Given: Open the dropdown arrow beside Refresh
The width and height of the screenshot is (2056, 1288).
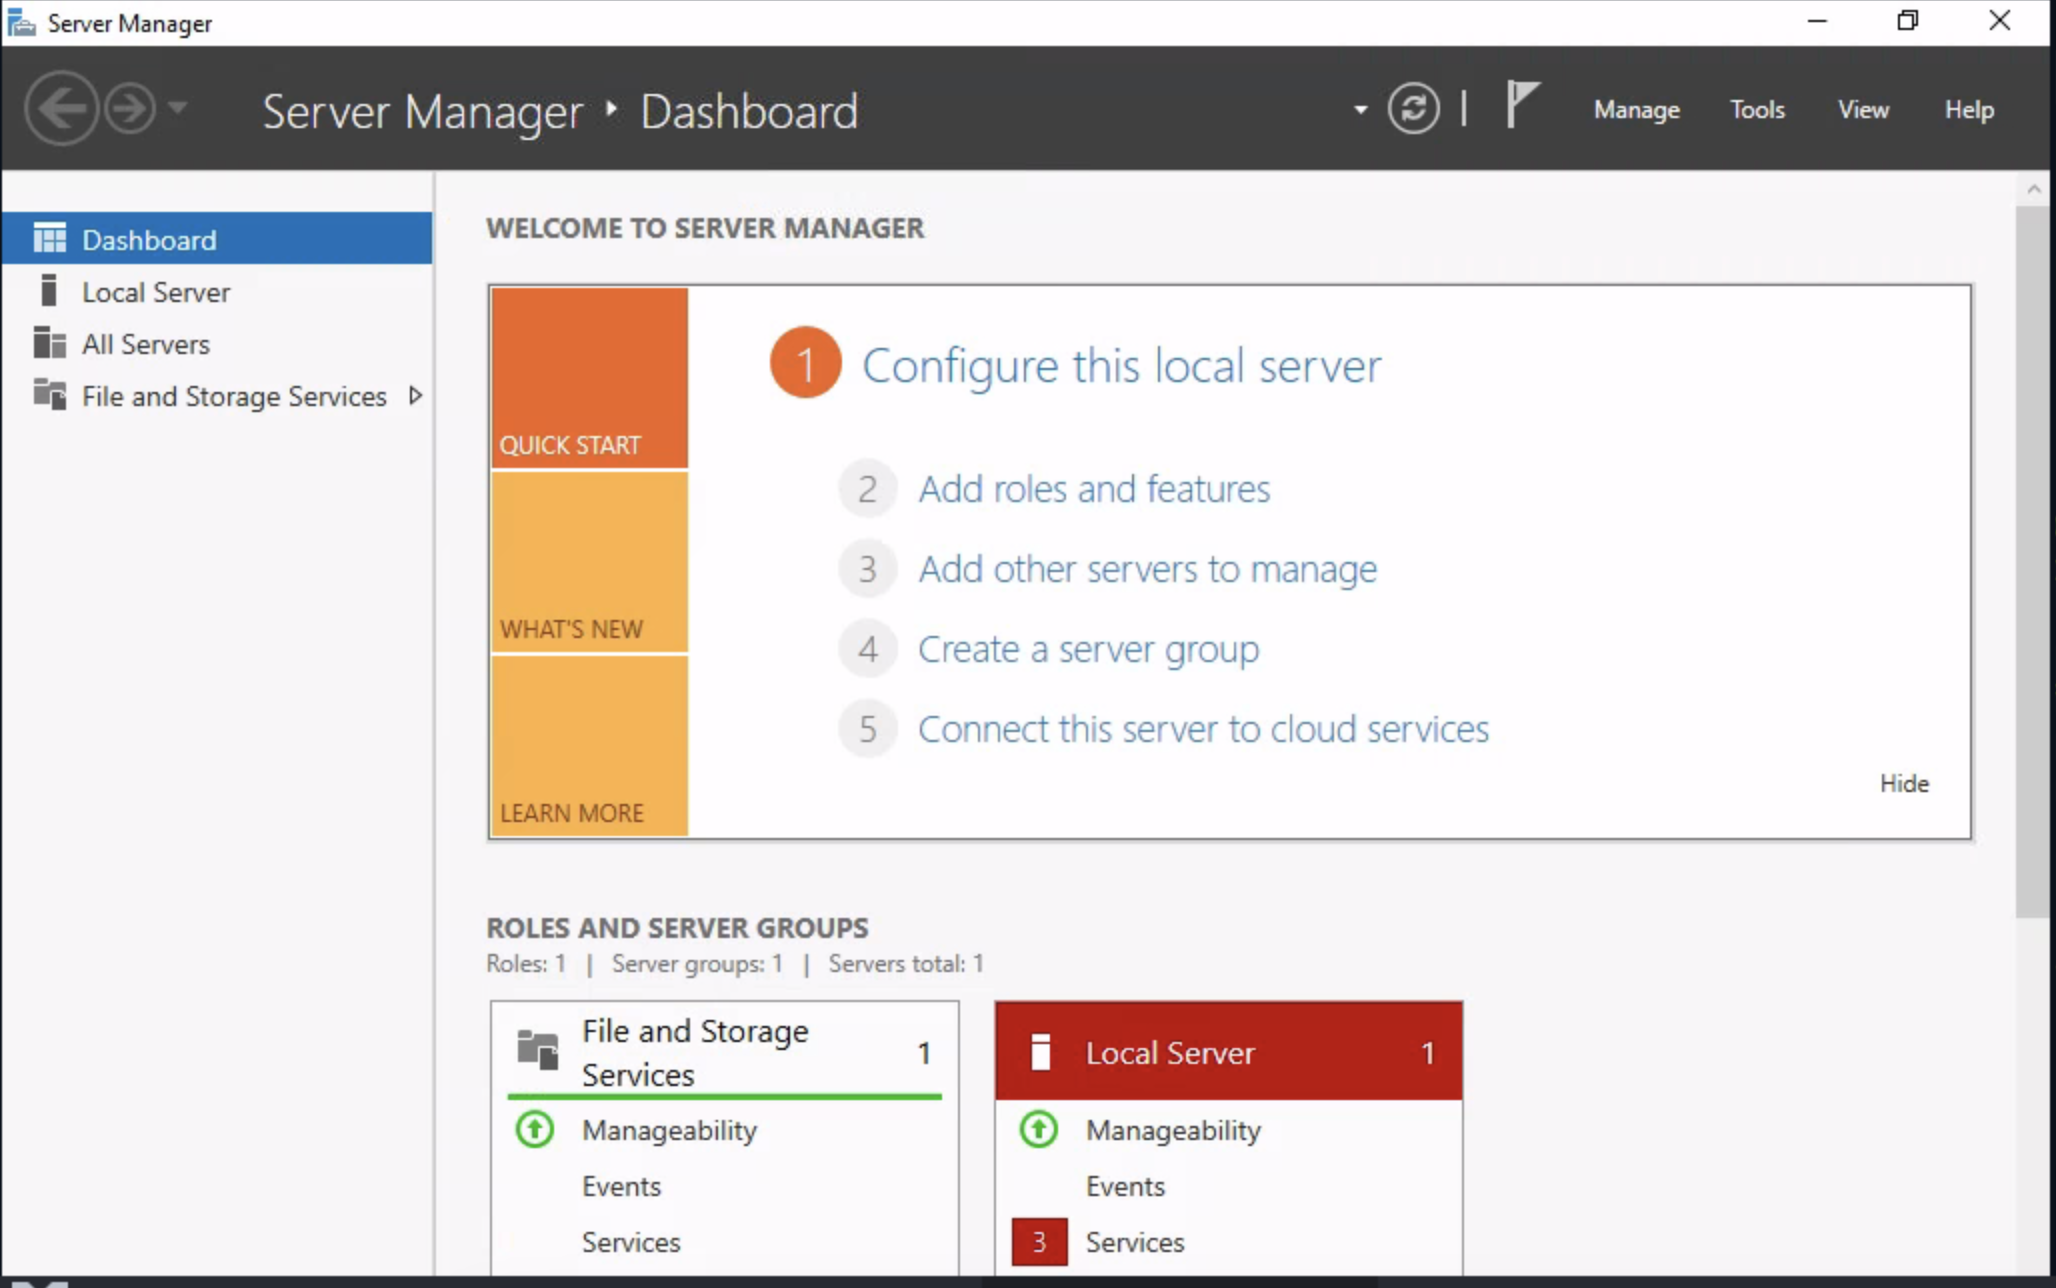Looking at the screenshot, I should (1360, 109).
